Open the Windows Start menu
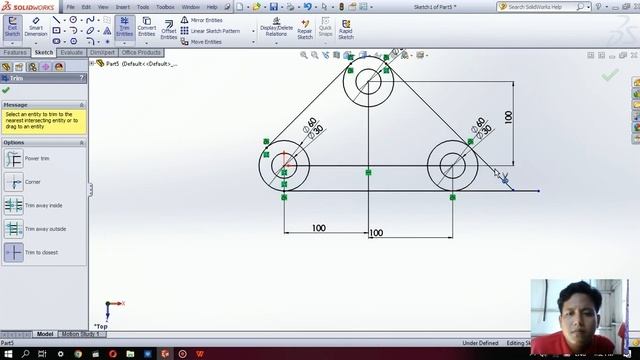This screenshot has width=640, height=360. [7, 354]
